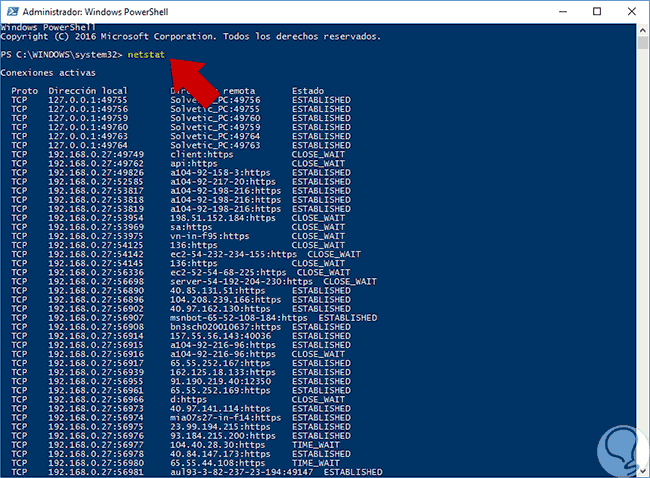Image resolution: width=650 pixels, height=478 pixels.
Task: Click remote address 65.55.44.108:https
Action: (x=218, y=463)
